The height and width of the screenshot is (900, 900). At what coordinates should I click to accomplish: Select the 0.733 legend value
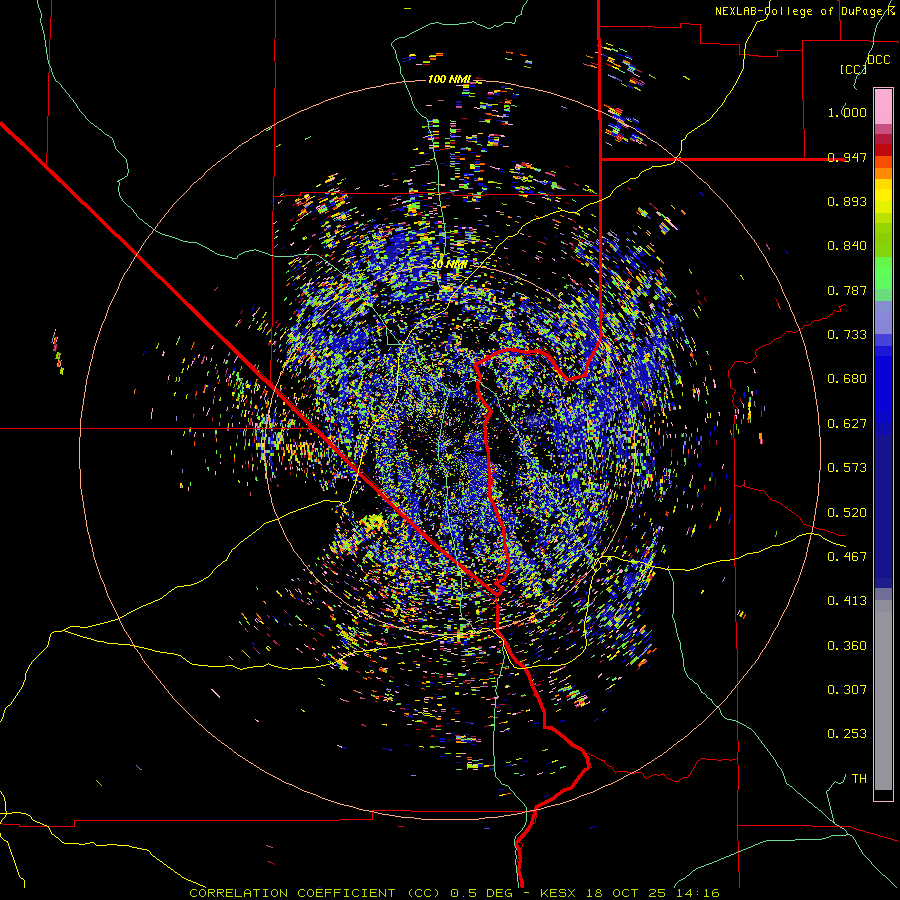(847, 335)
